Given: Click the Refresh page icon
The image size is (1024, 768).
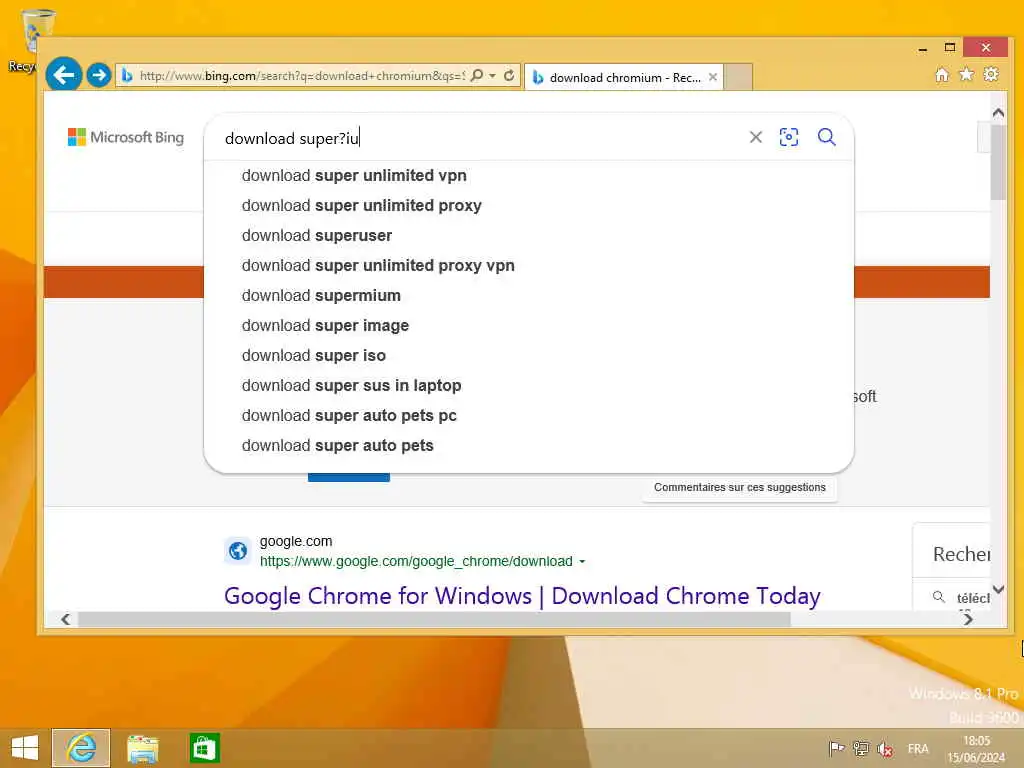Looking at the screenshot, I should pos(509,75).
